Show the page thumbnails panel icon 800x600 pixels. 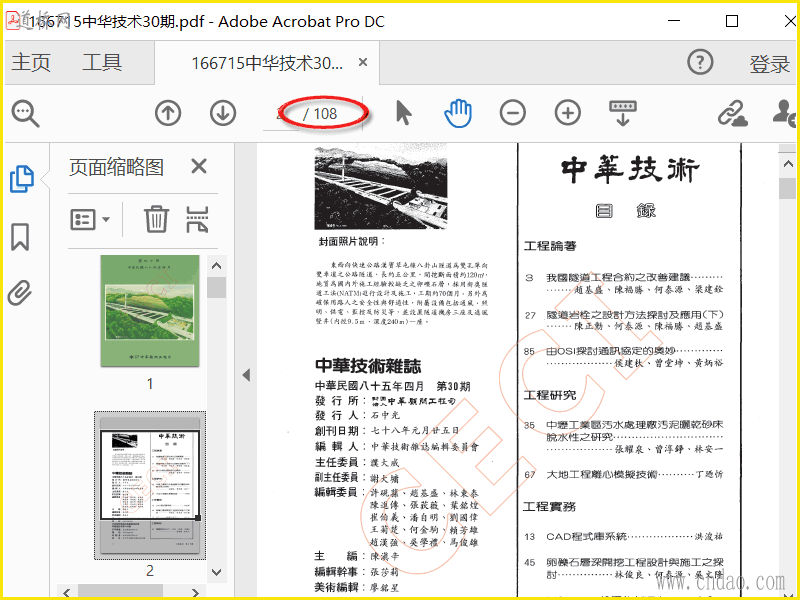22,179
